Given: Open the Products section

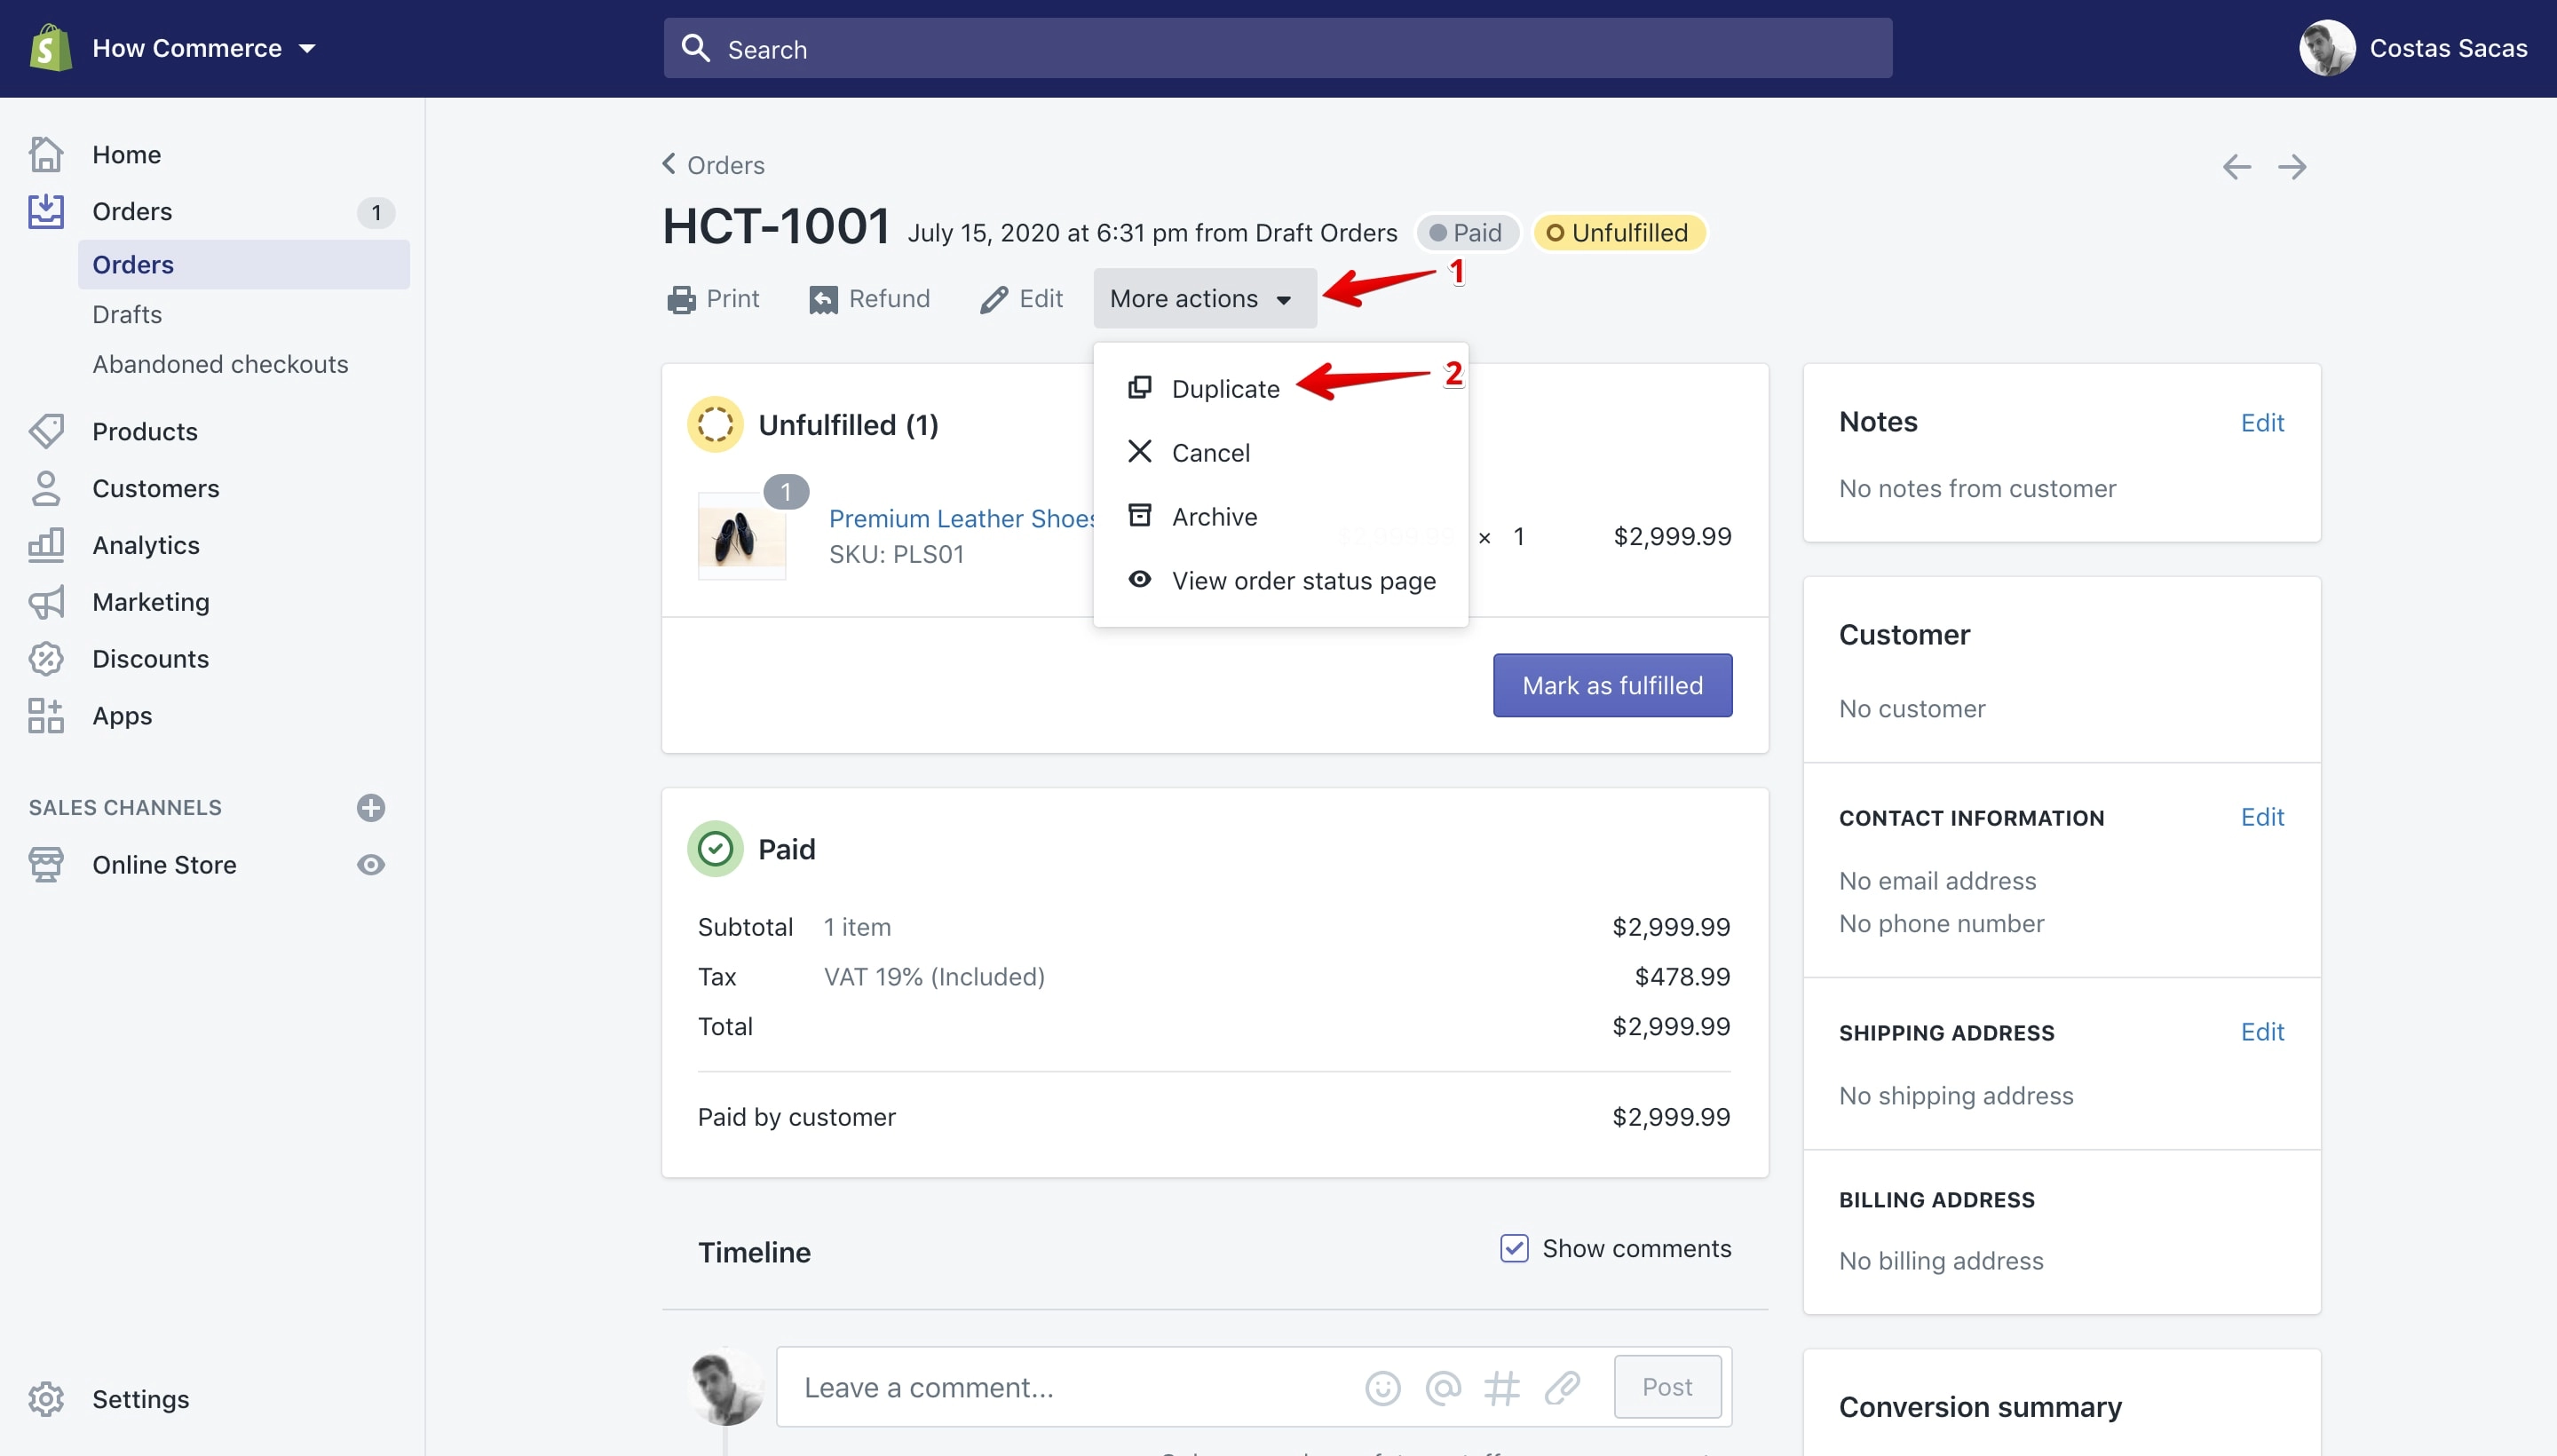Looking at the screenshot, I should pyautogui.click(x=145, y=431).
